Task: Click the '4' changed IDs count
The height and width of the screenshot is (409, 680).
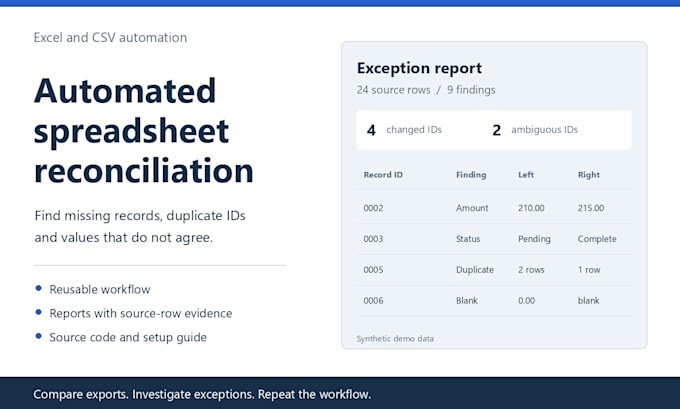Action: click(x=371, y=130)
